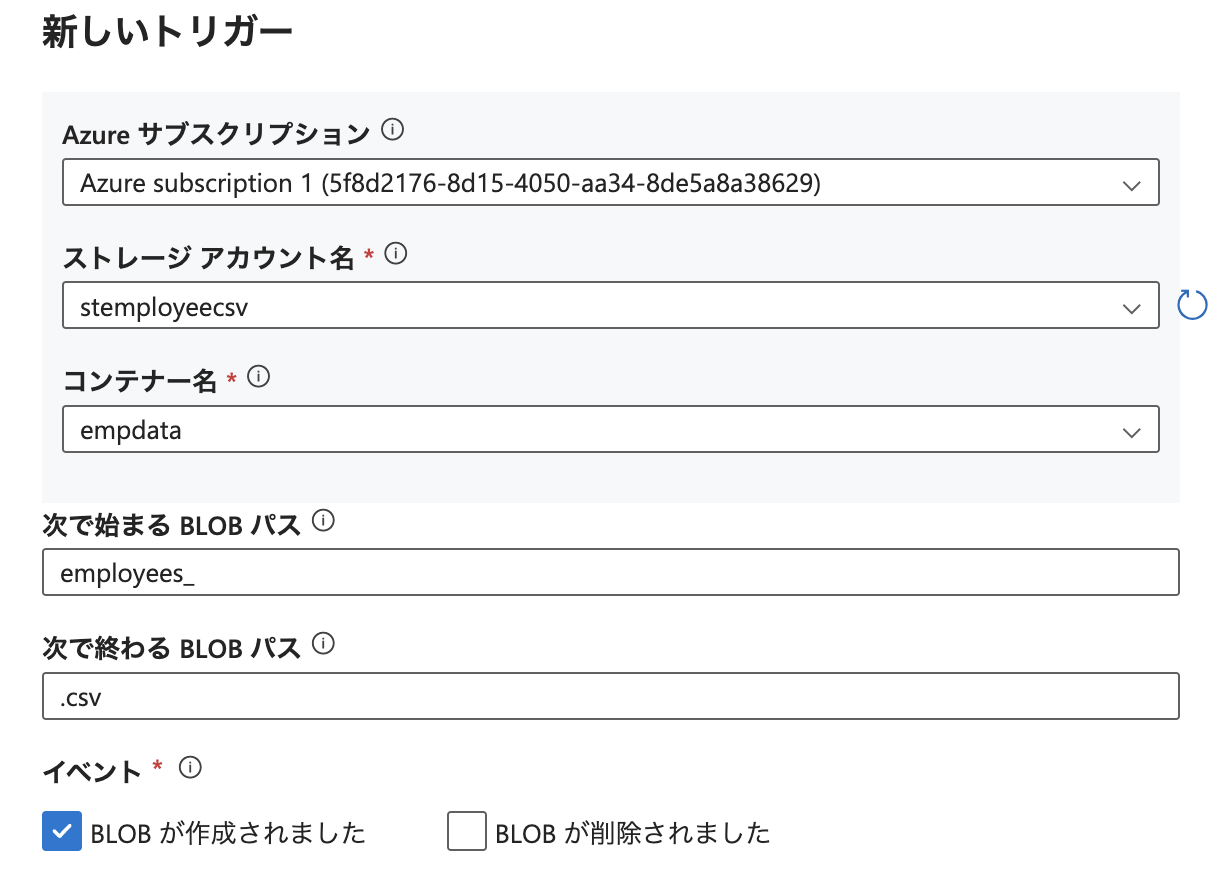
Task: Enable BLOB が削除されました
Action: pos(466,831)
